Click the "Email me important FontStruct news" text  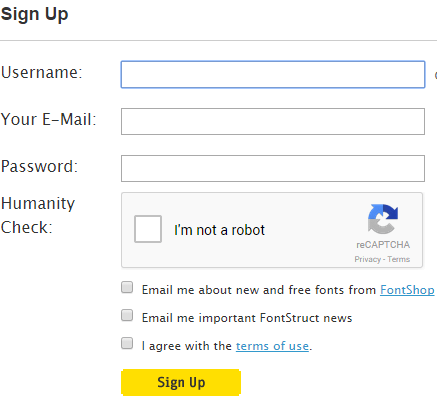(x=247, y=318)
